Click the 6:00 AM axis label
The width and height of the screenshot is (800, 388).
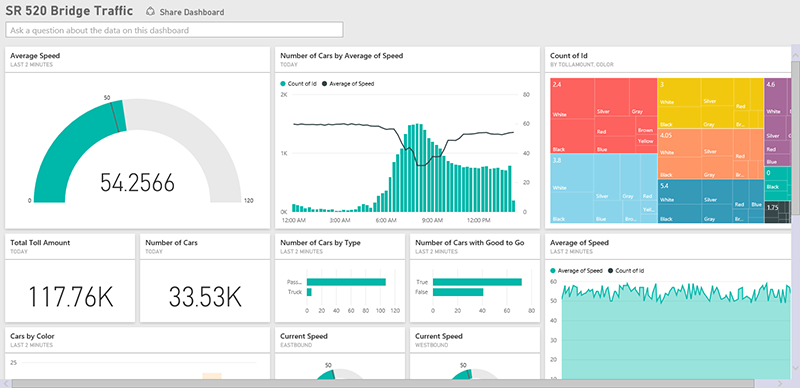click(386, 221)
